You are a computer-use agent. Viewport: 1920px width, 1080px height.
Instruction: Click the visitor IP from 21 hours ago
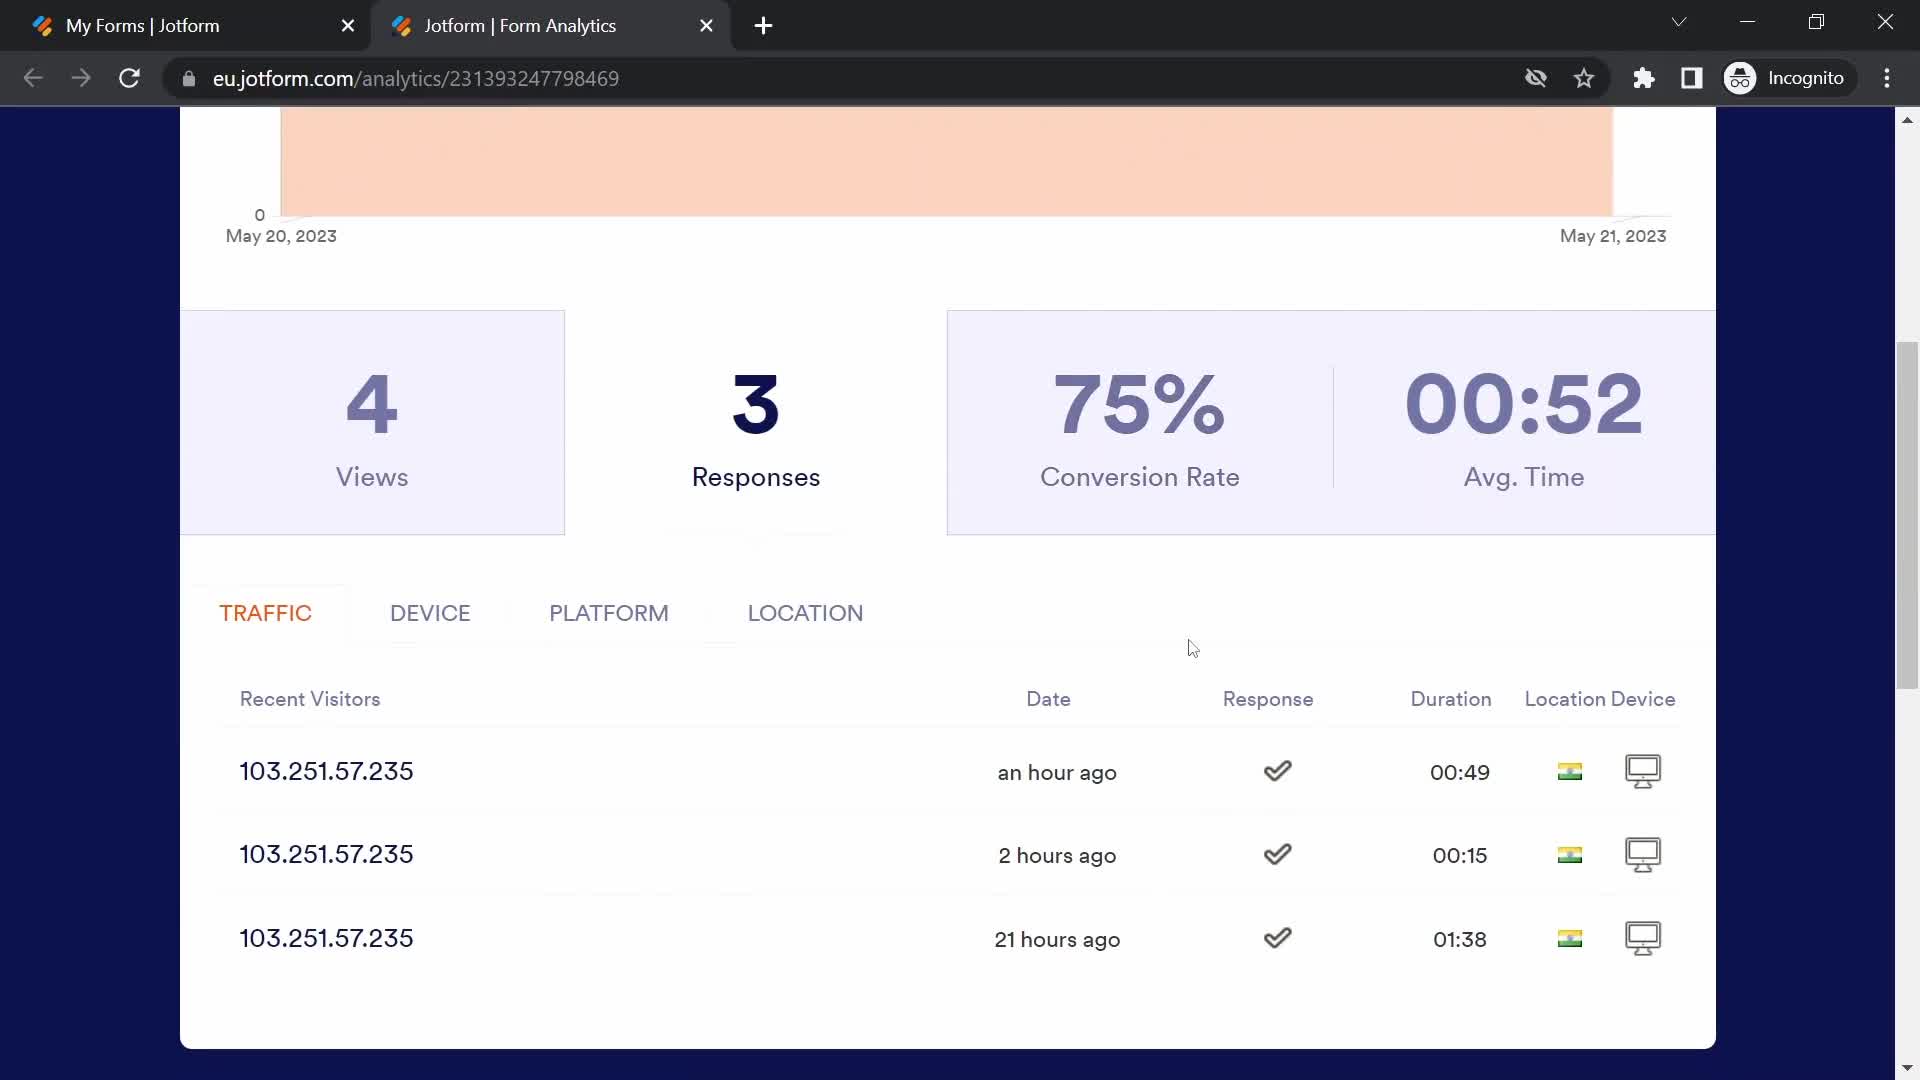pos(326,938)
